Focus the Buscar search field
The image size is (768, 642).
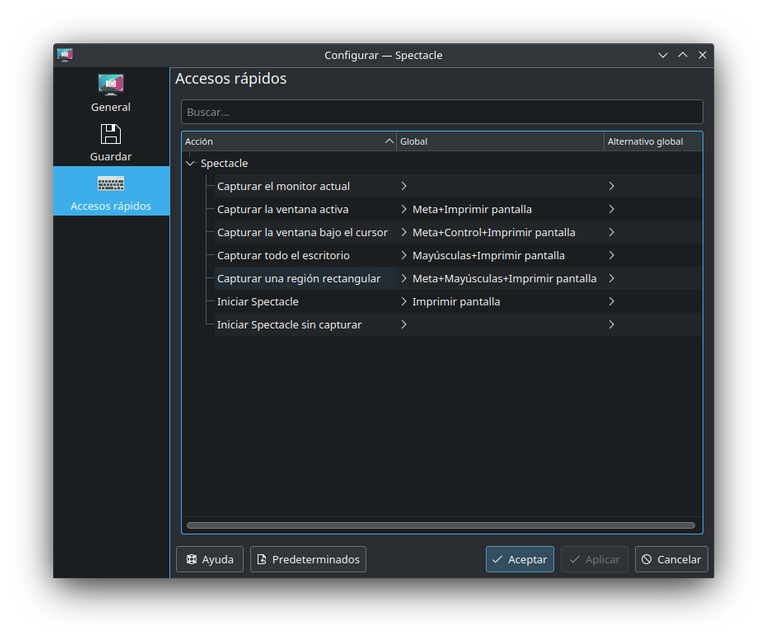click(442, 112)
